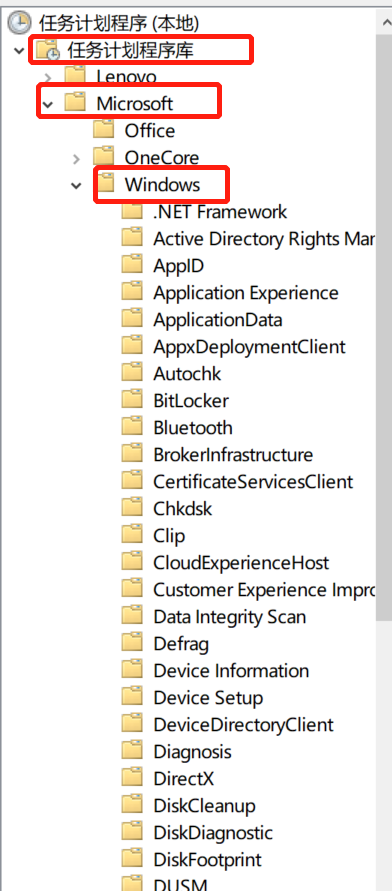Screen dimensions: 392x891
Task: Click the BrokerInfrastructure folder icon
Action: [132, 453]
